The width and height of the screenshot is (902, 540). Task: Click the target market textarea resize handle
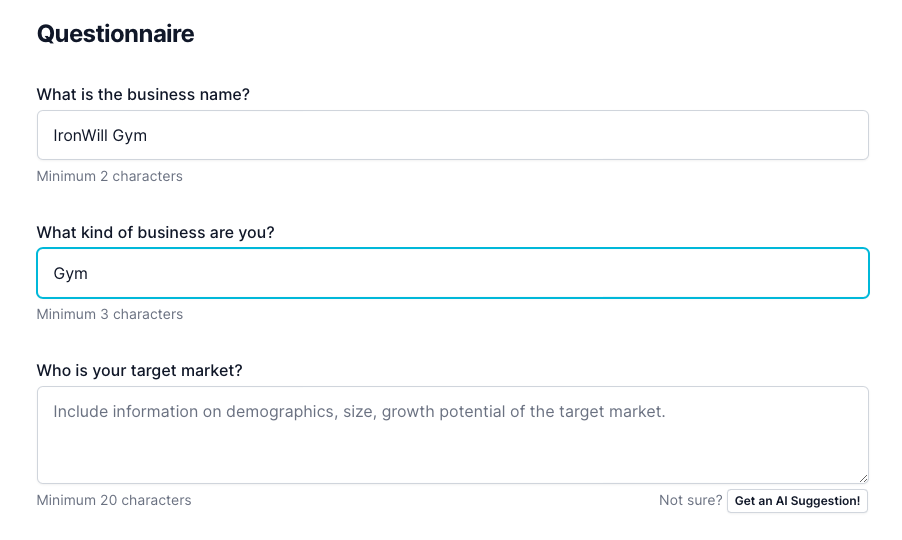point(862,478)
